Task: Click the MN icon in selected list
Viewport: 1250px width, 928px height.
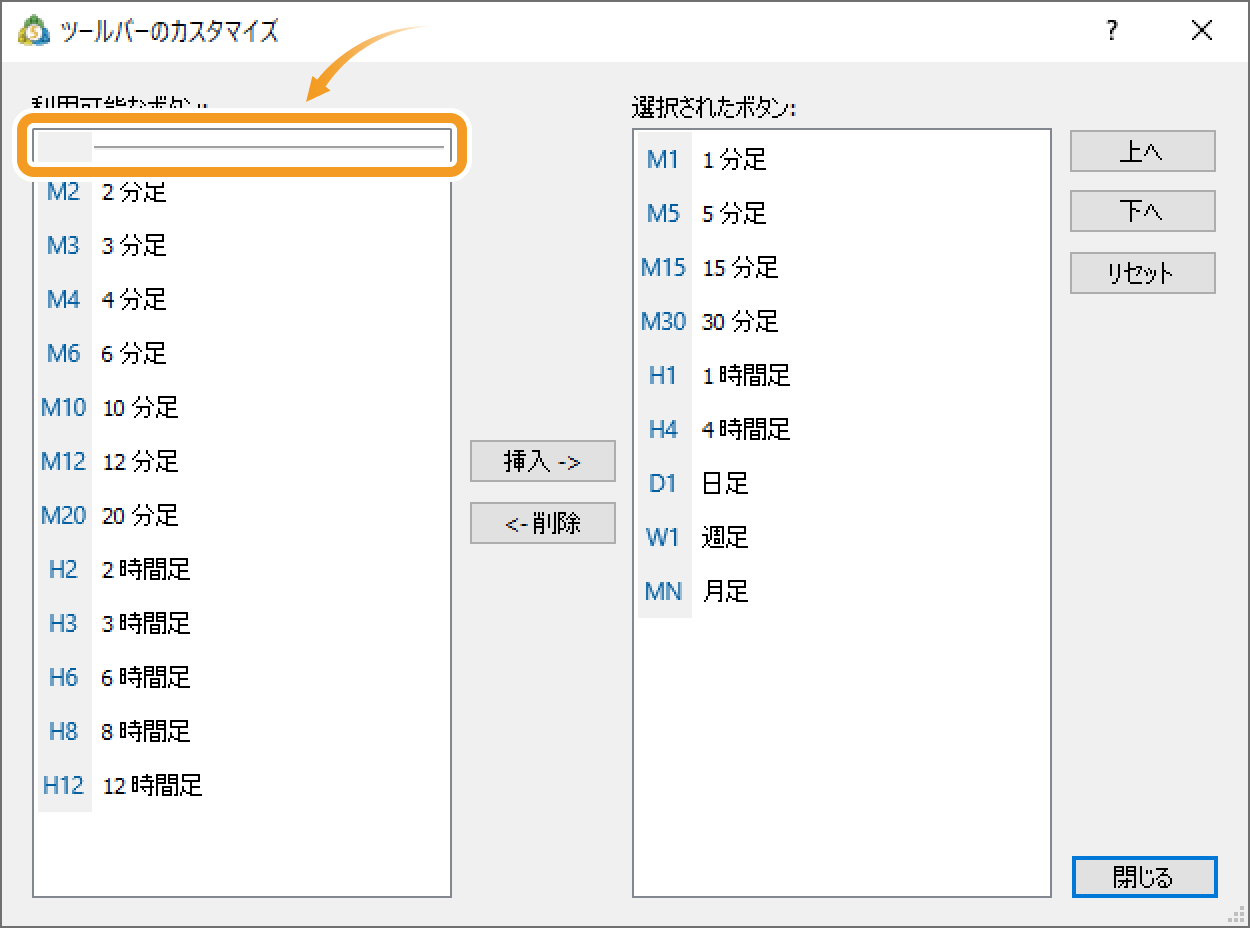Action: tap(663, 591)
